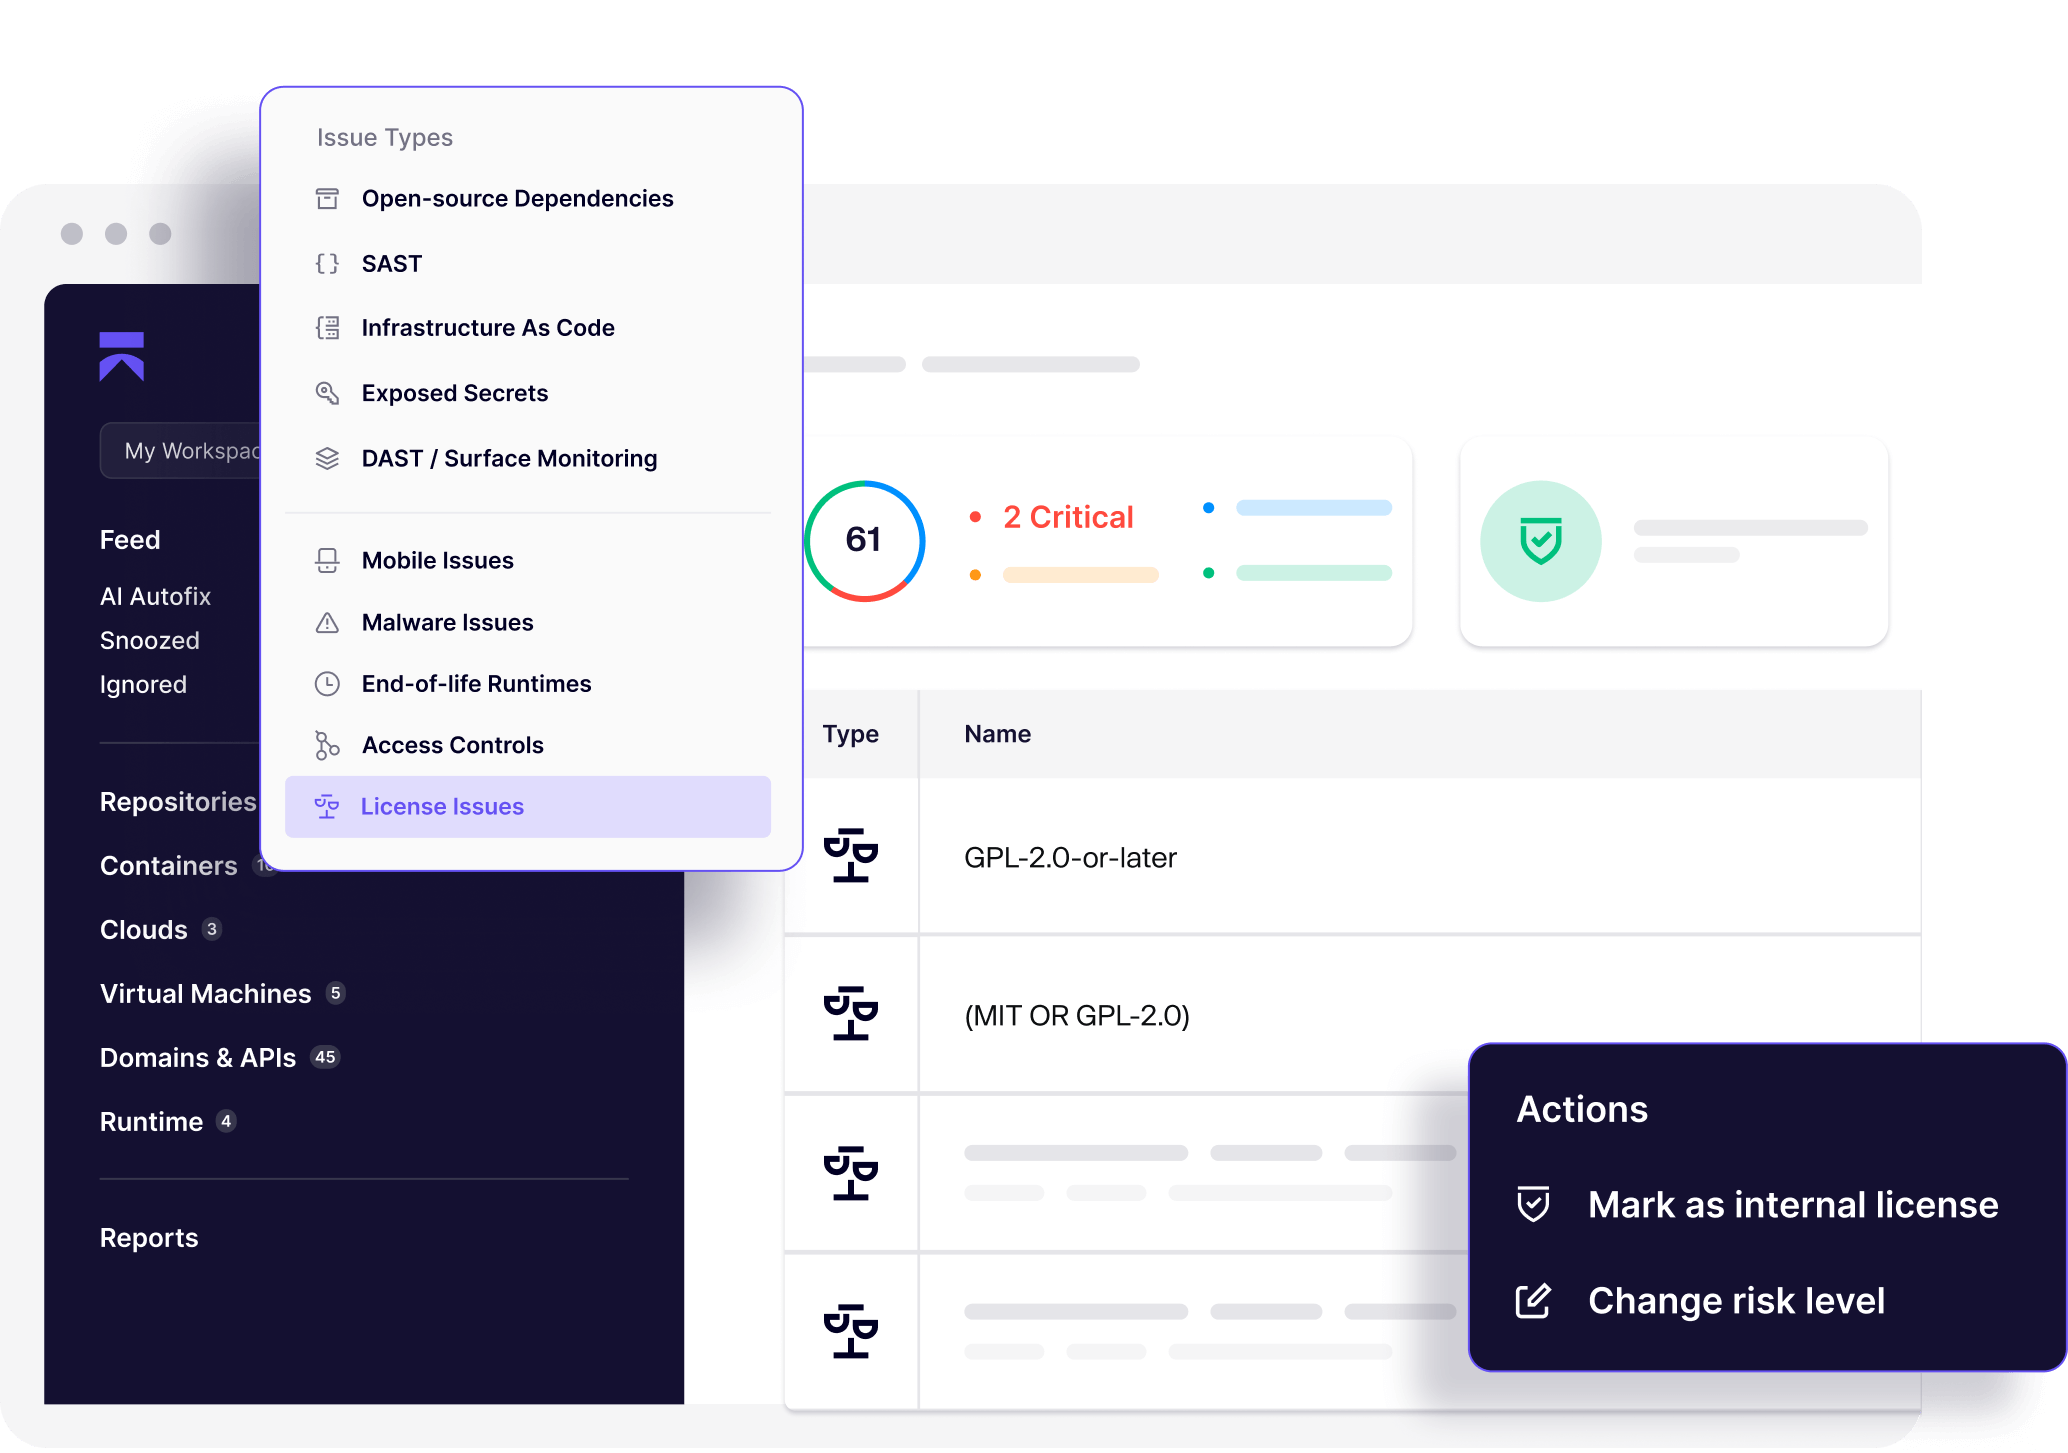This screenshot has width=2068, height=1453.
Task: Click the 61 score progress ring
Action: [x=864, y=541]
